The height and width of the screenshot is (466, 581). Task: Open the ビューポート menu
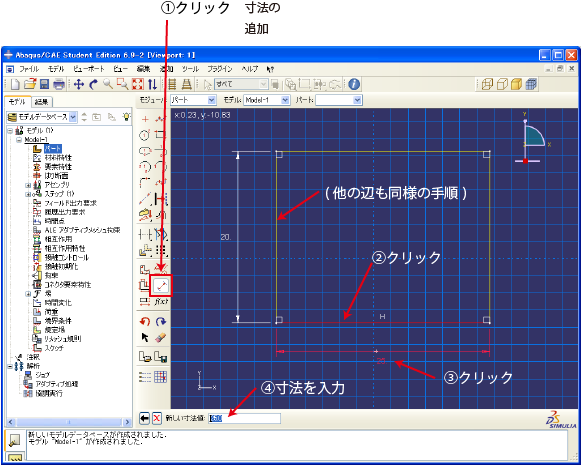[89, 69]
